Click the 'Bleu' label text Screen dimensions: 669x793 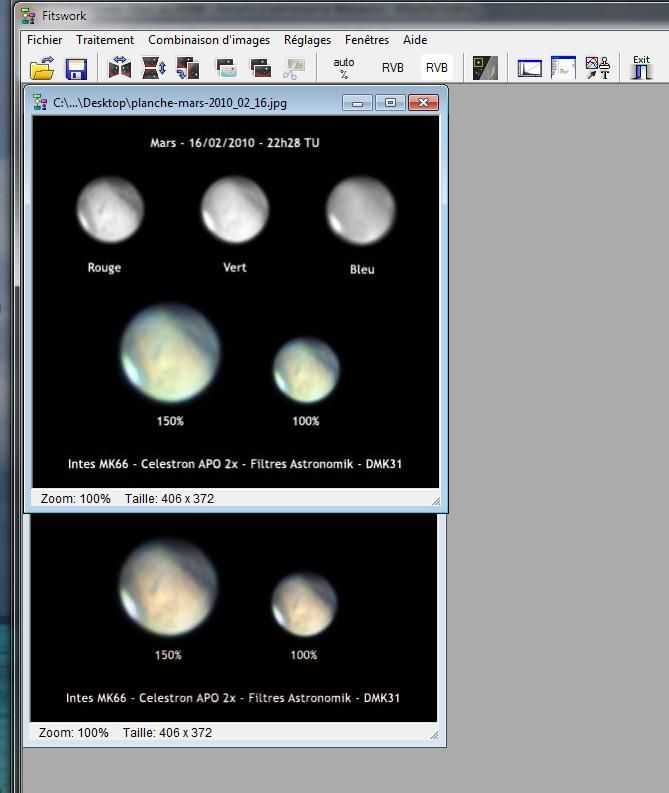click(x=362, y=270)
